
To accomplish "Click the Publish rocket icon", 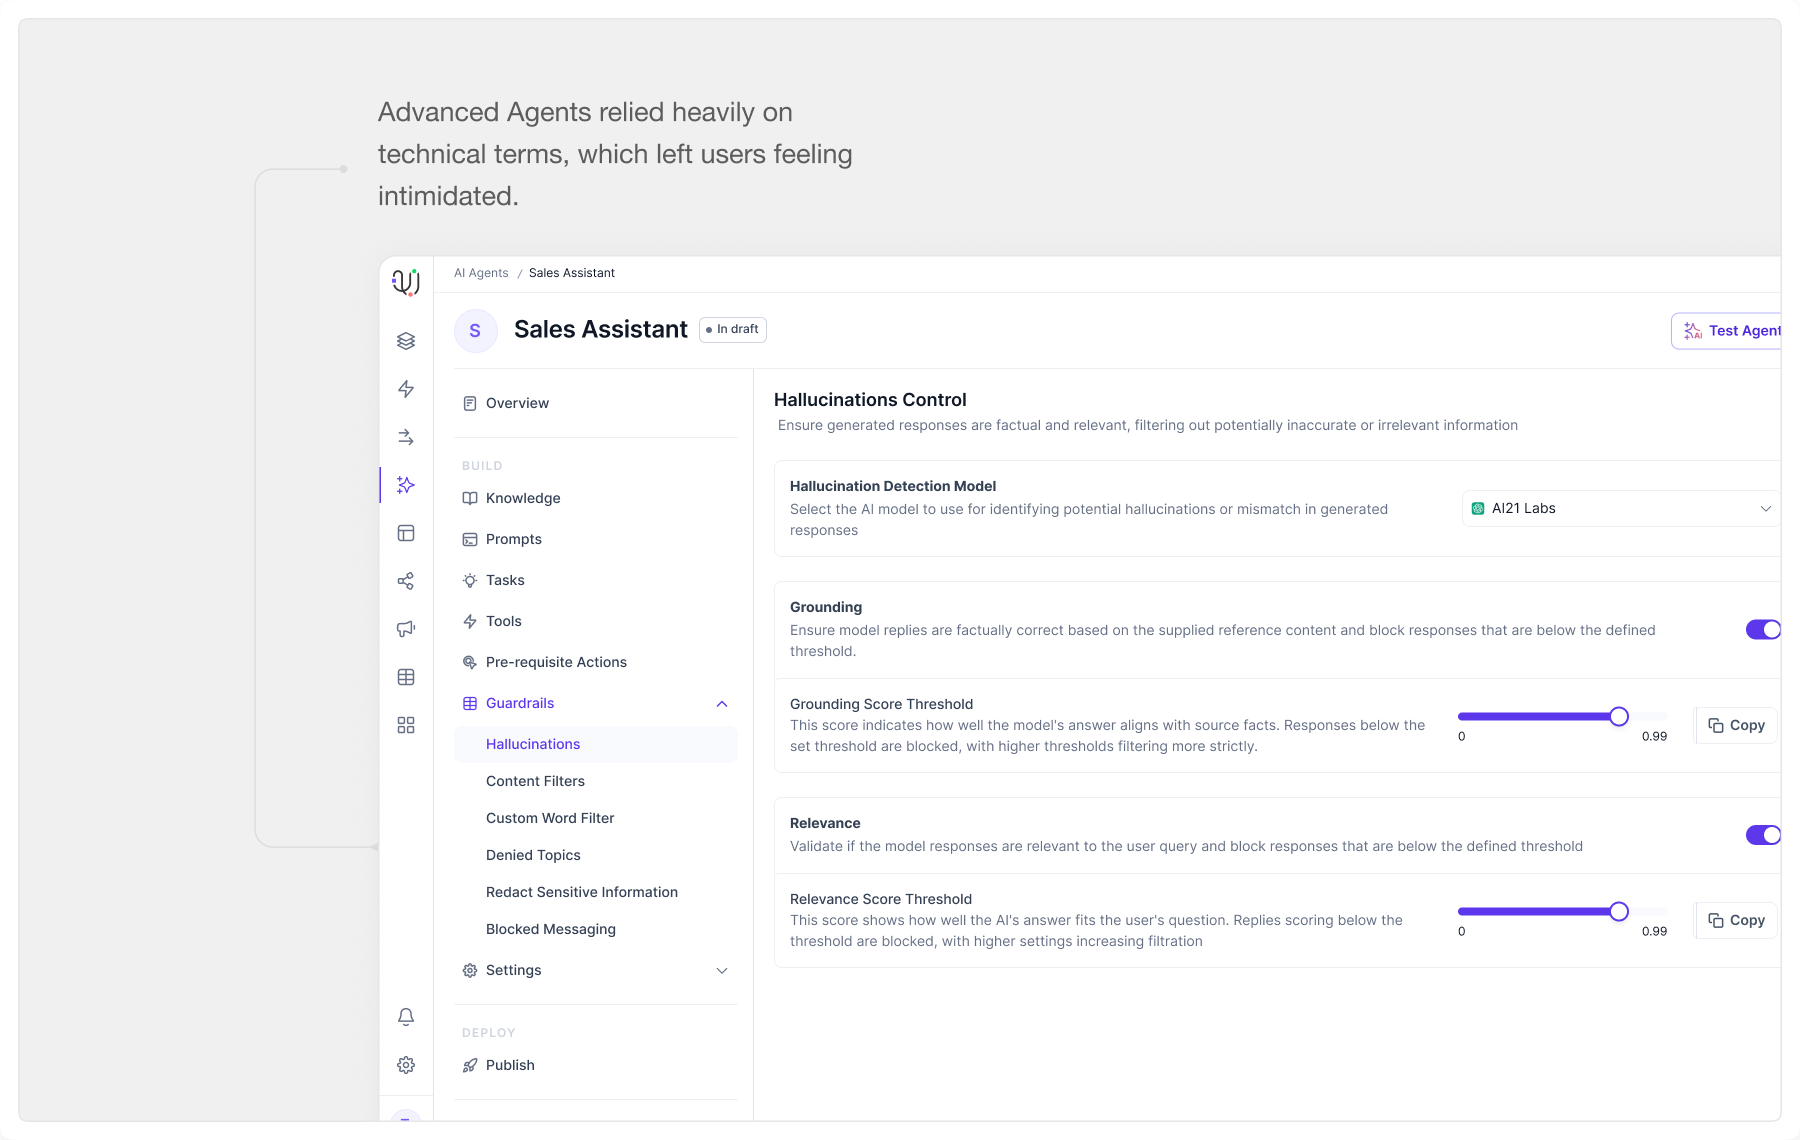I will [x=470, y=1065].
